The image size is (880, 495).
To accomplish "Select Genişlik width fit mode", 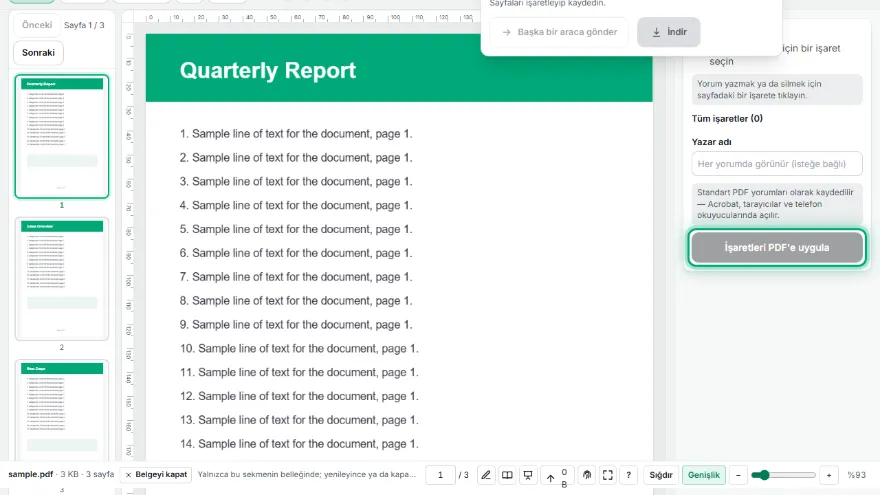I will (x=704, y=475).
